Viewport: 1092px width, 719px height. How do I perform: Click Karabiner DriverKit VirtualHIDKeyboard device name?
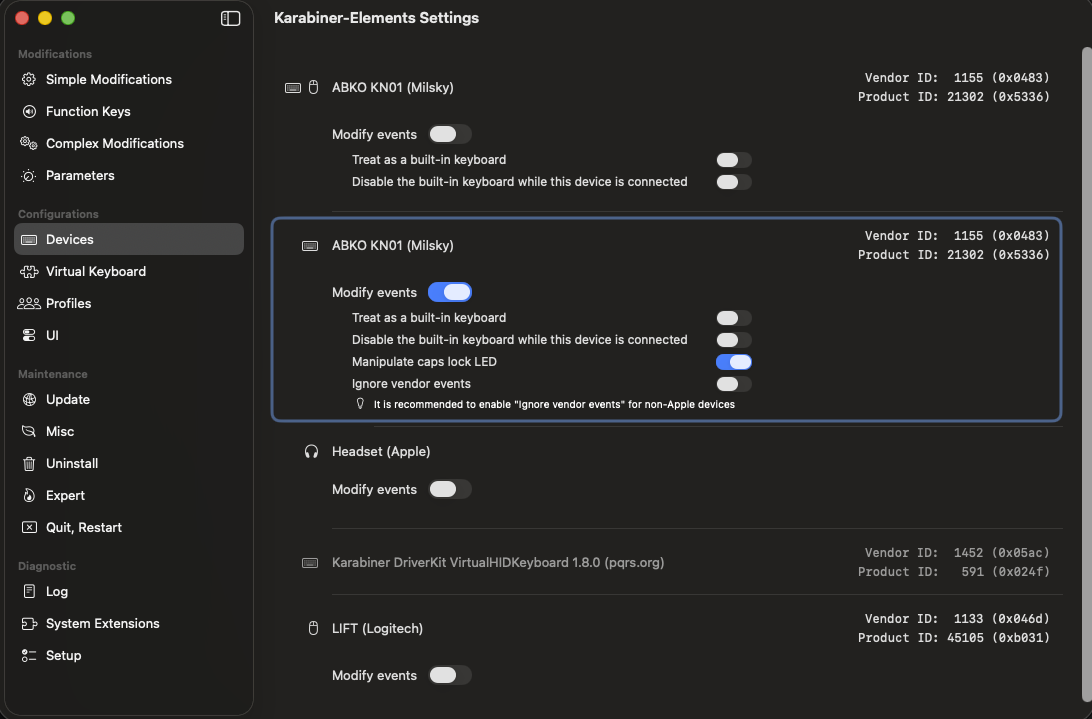[498, 563]
